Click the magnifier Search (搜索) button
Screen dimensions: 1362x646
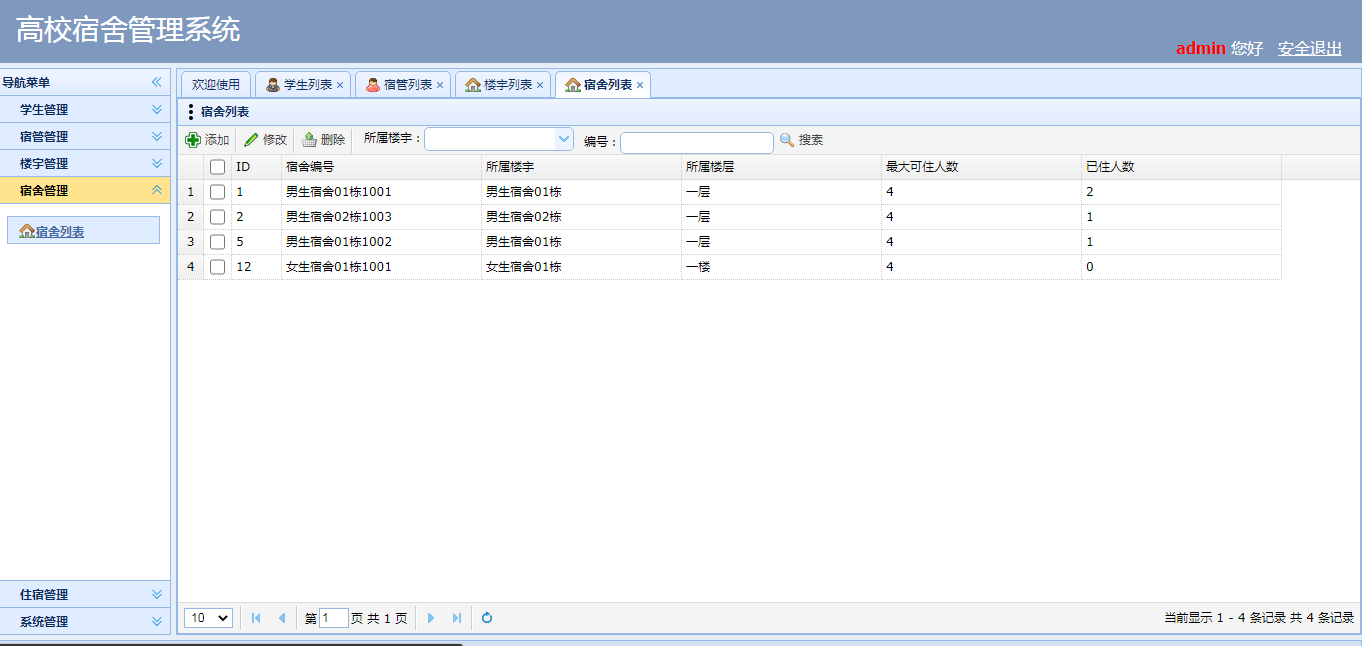[802, 140]
